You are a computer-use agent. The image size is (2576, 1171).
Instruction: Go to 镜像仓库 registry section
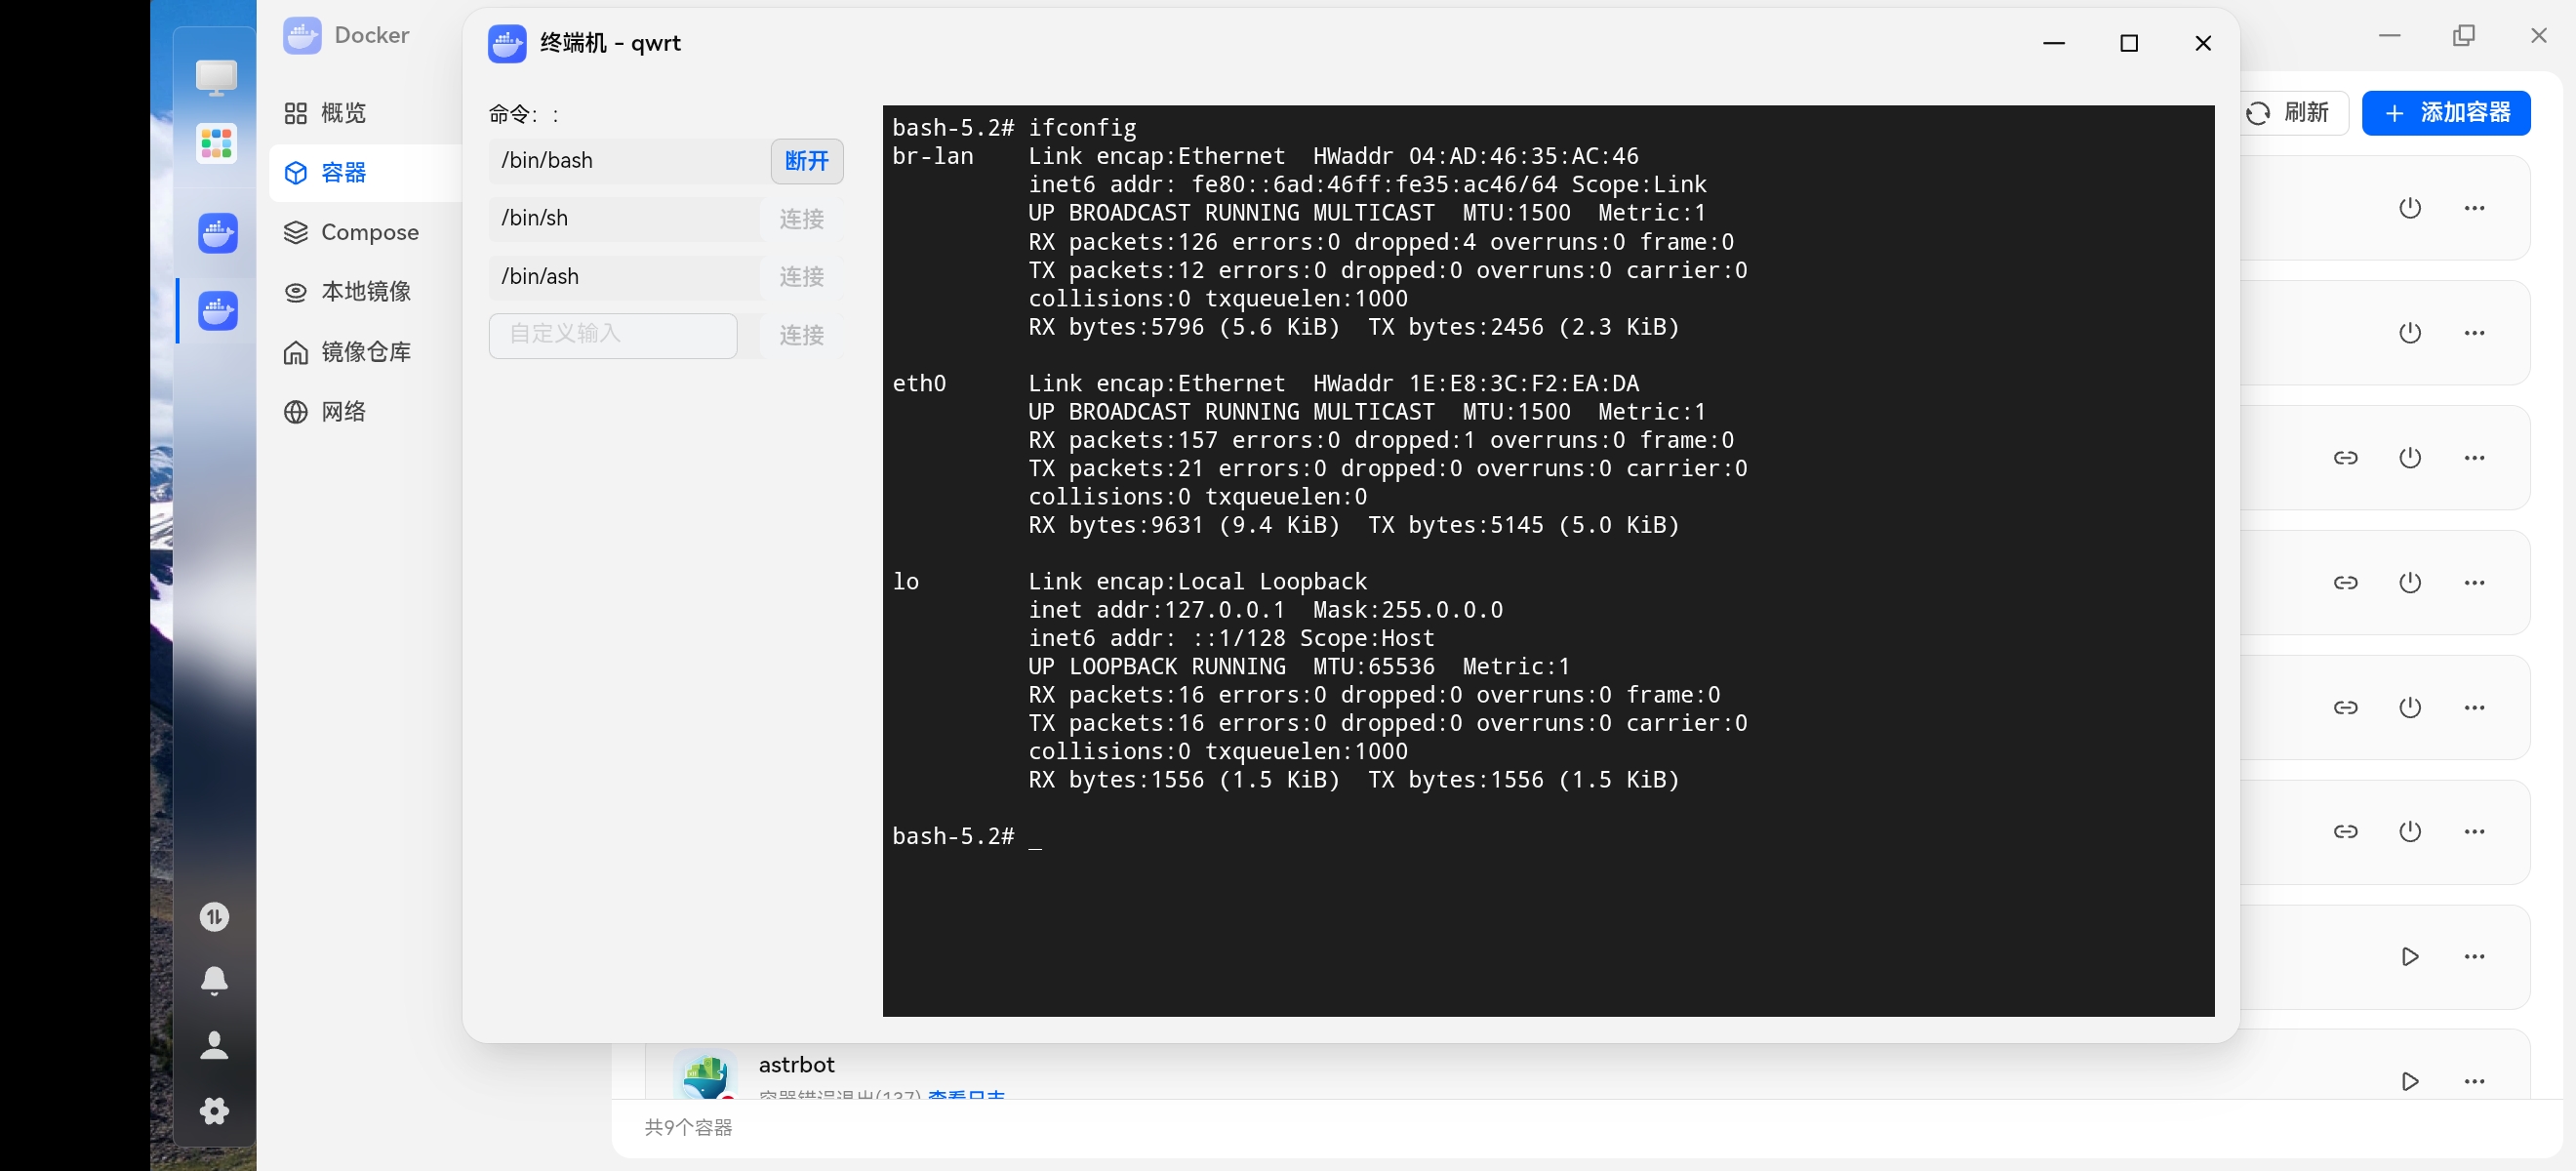pos(347,352)
